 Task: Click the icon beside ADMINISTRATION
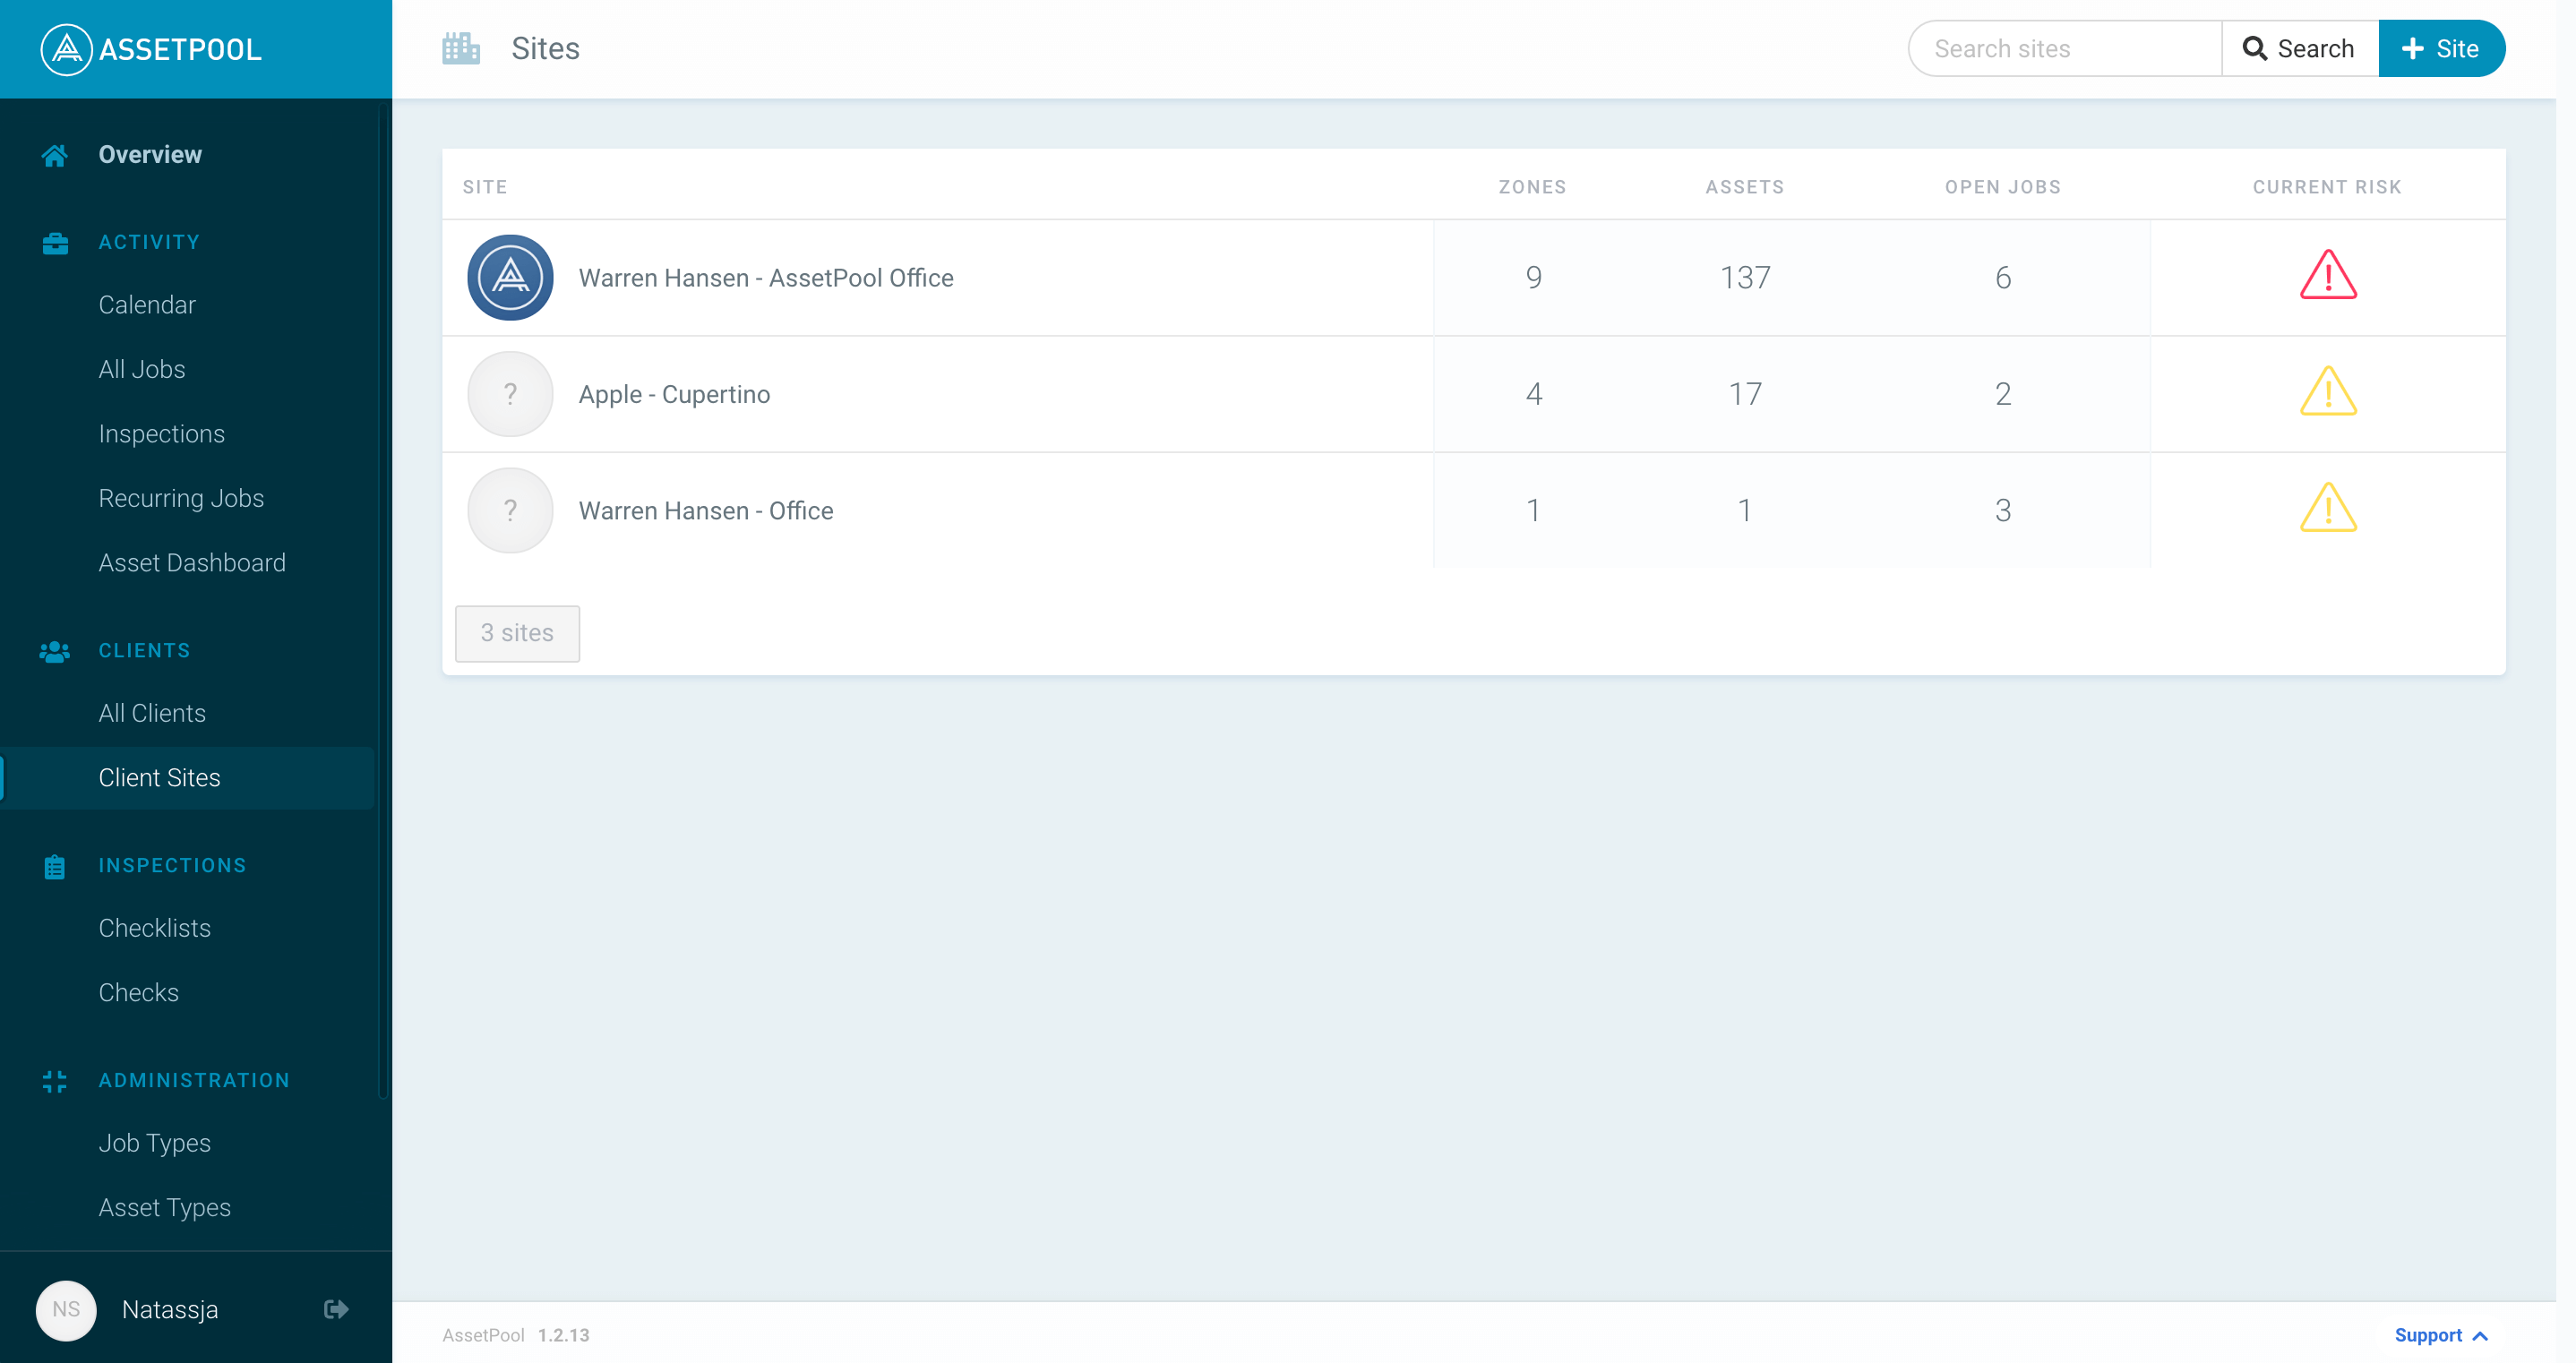[54, 1080]
